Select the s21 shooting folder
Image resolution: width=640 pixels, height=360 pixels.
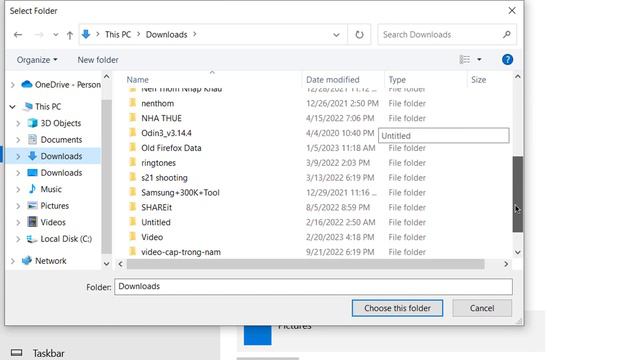coord(164,178)
